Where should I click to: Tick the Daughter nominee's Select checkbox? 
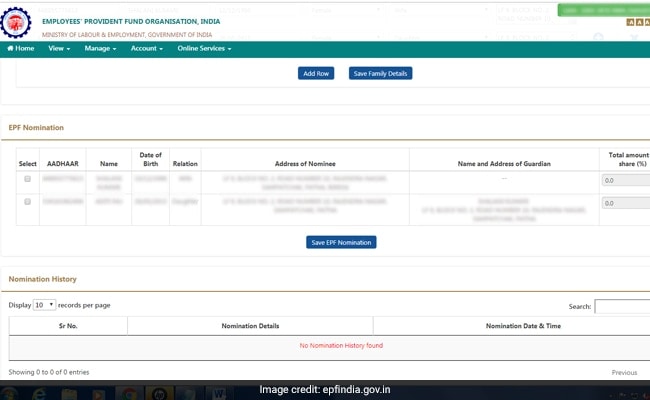coord(28,203)
